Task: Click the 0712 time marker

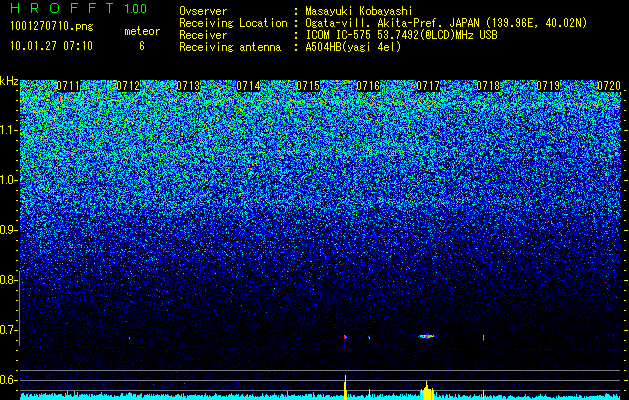Action: pyautogui.click(x=128, y=86)
